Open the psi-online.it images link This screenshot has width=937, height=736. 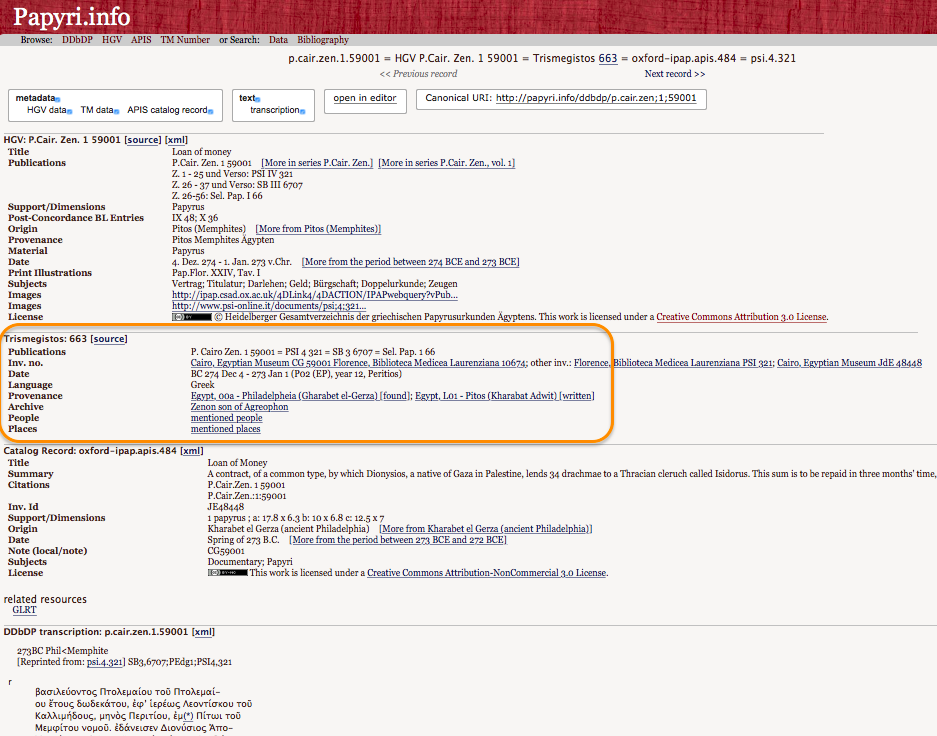pyautogui.click(x=269, y=306)
